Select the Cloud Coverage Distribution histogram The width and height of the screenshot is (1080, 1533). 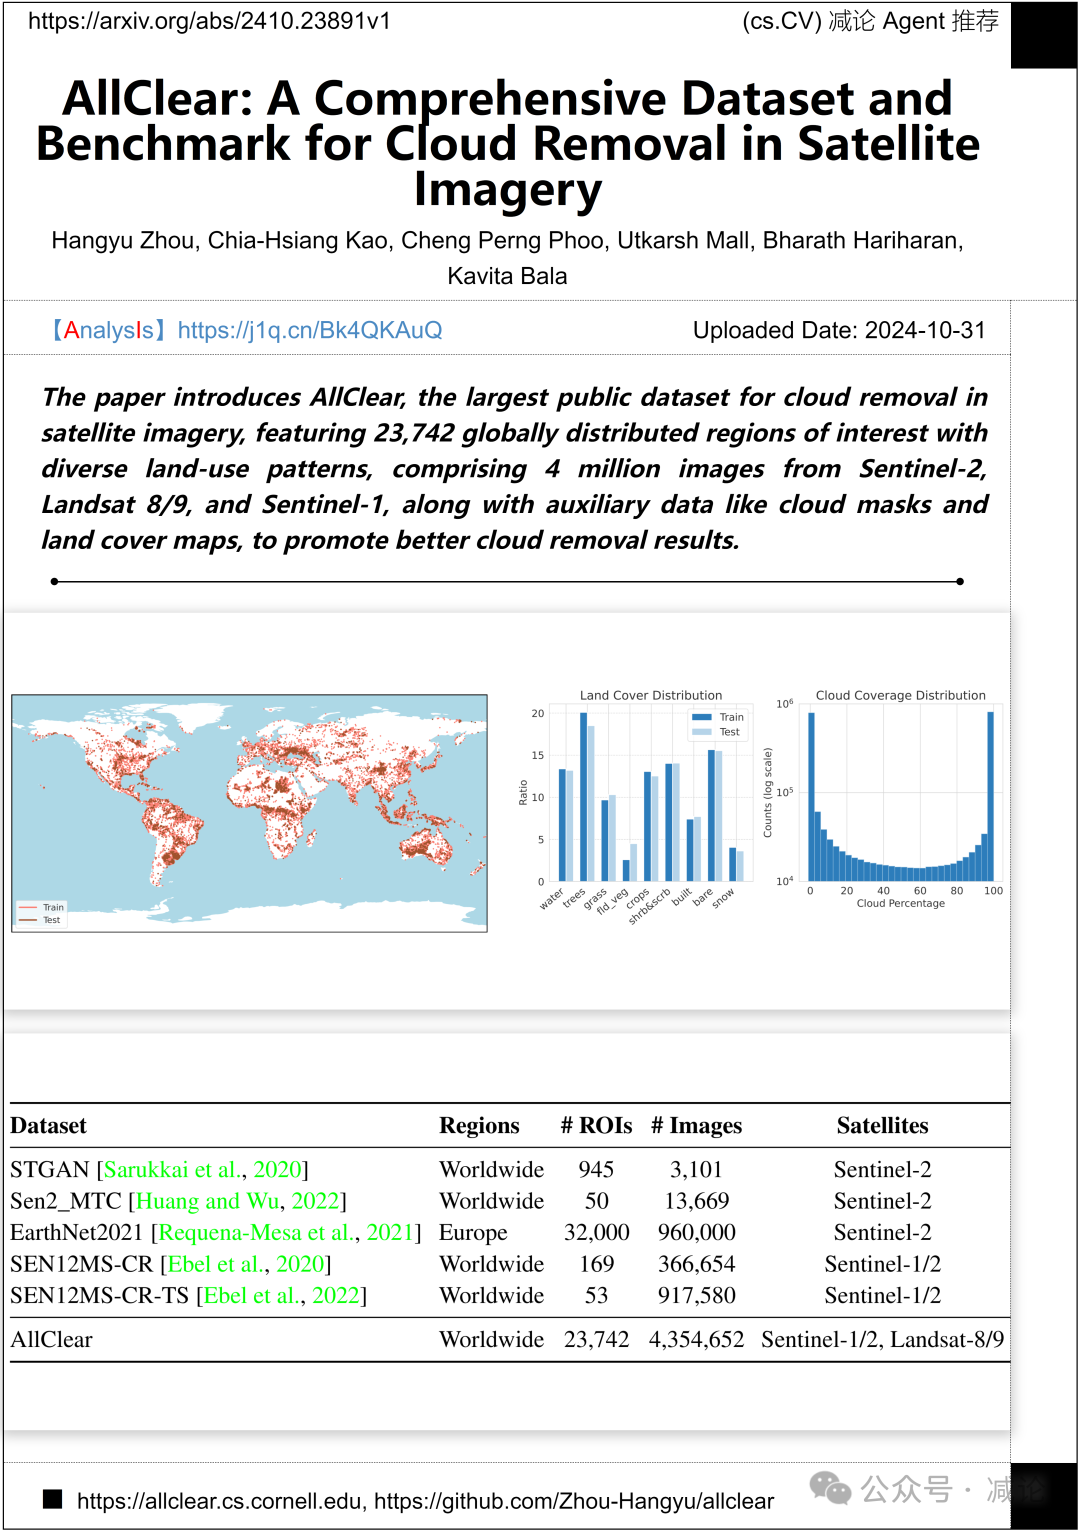883,799
